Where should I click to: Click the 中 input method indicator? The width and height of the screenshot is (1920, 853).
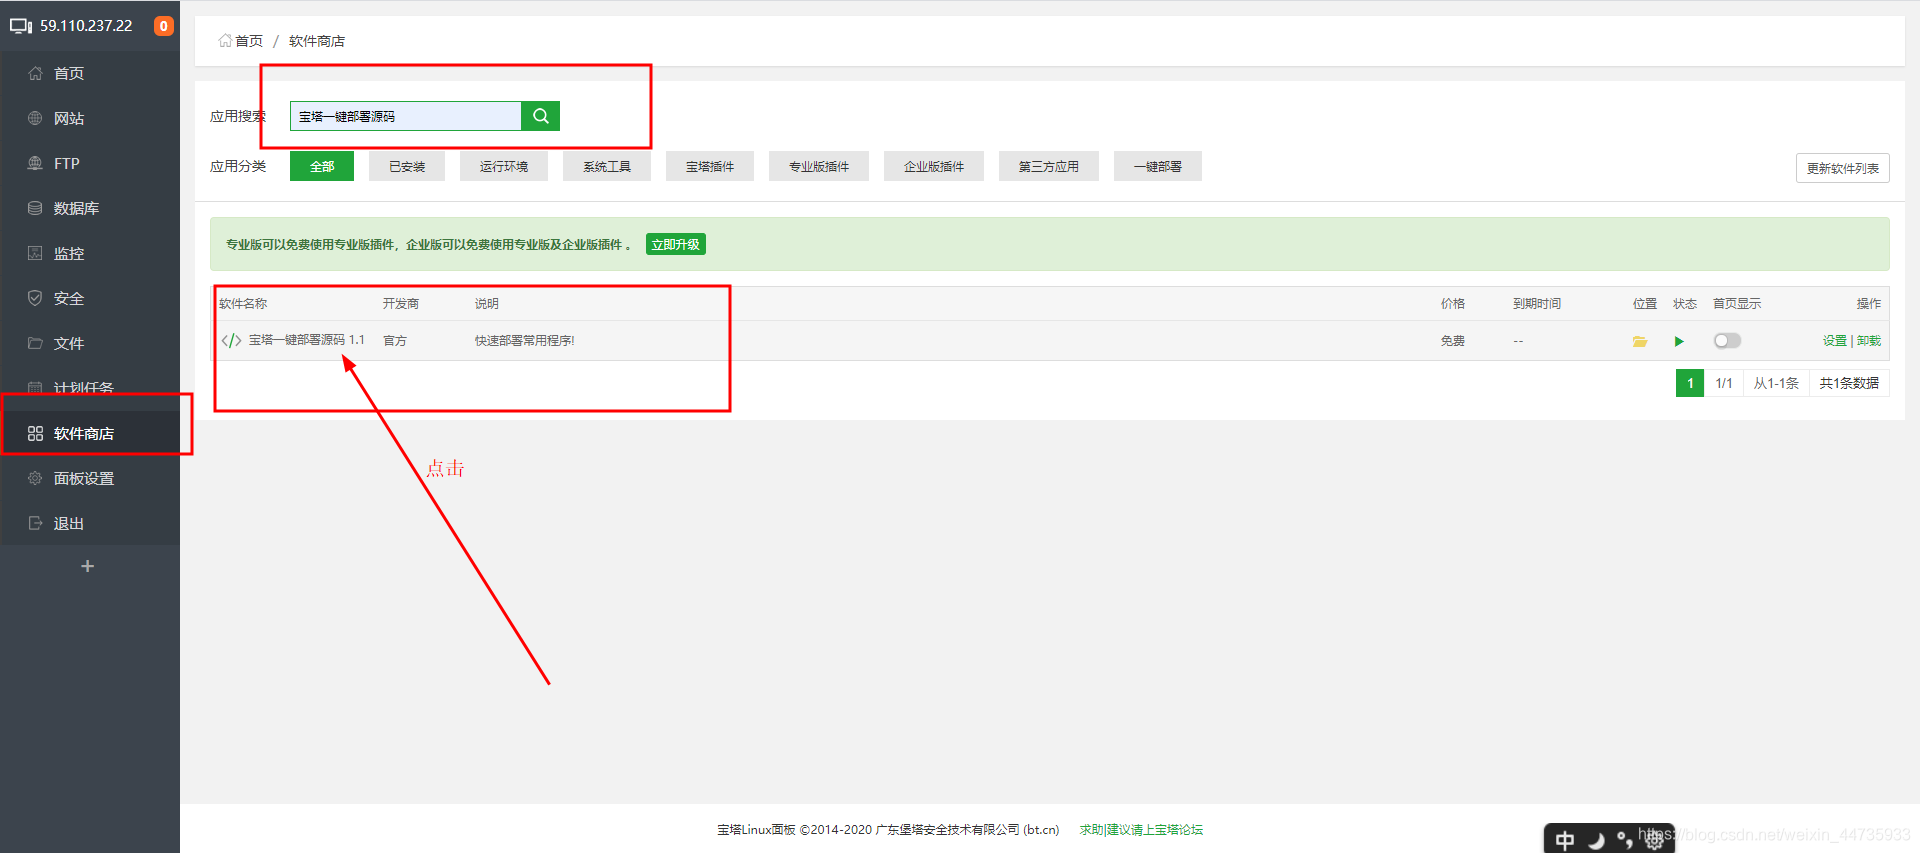pyautogui.click(x=1565, y=840)
